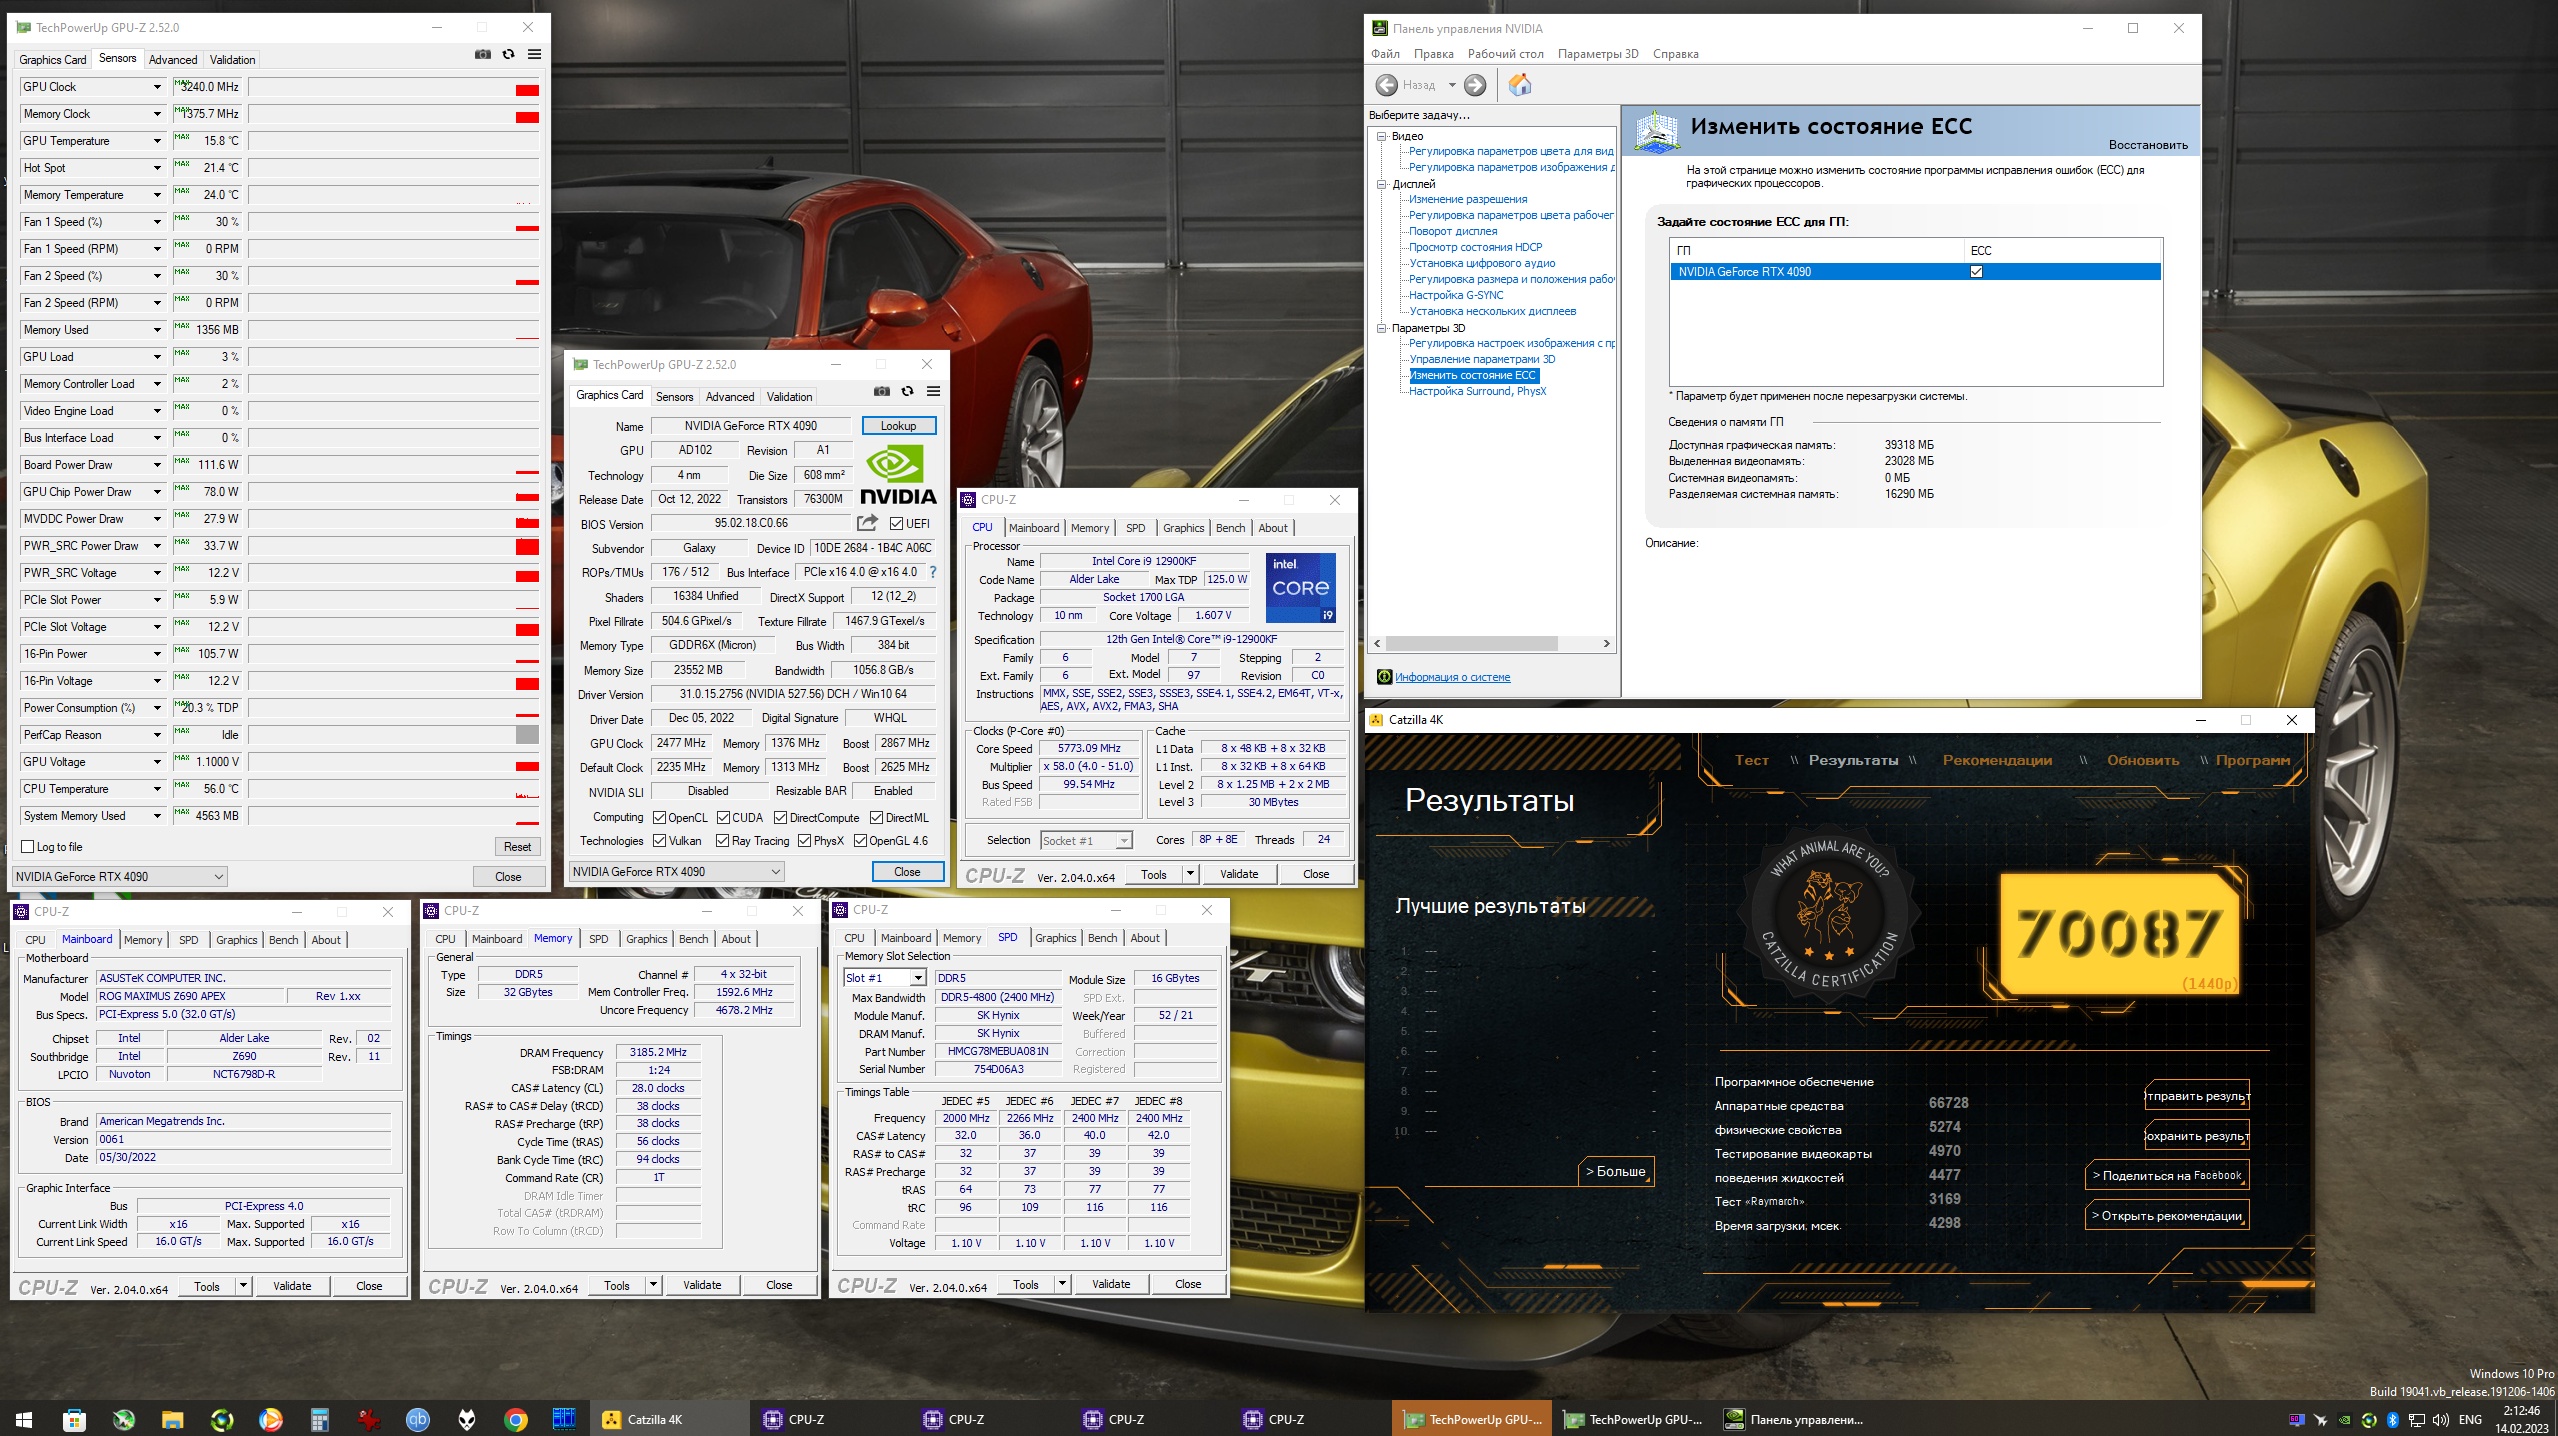The height and width of the screenshot is (1436, 2558).
Task: Toggle Ray Tracing checkbox in GPU-Z
Action: pyautogui.click(x=723, y=841)
